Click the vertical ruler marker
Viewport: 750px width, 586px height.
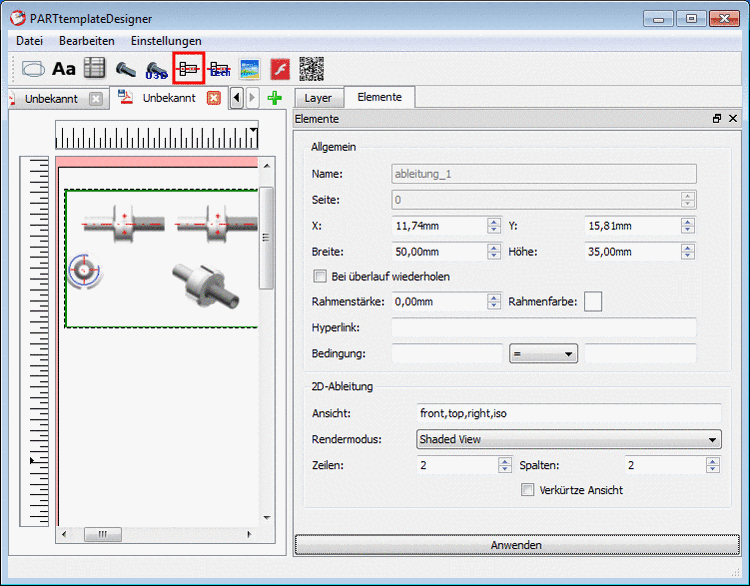(x=32, y=461)
